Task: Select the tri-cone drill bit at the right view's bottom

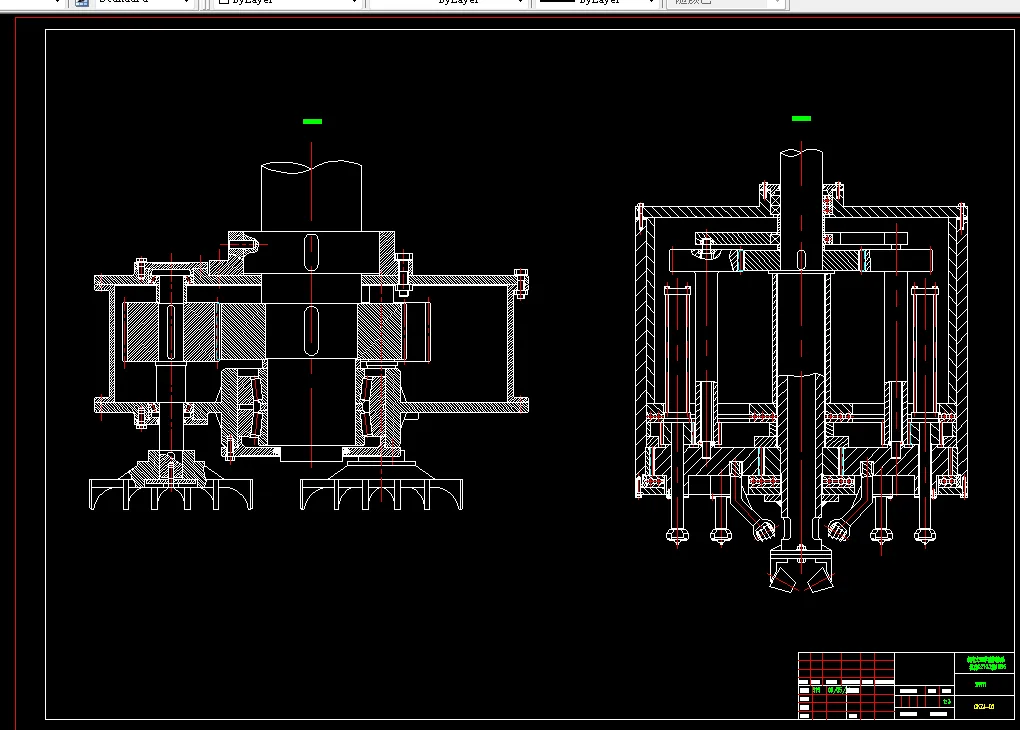Action: [801, 570]
